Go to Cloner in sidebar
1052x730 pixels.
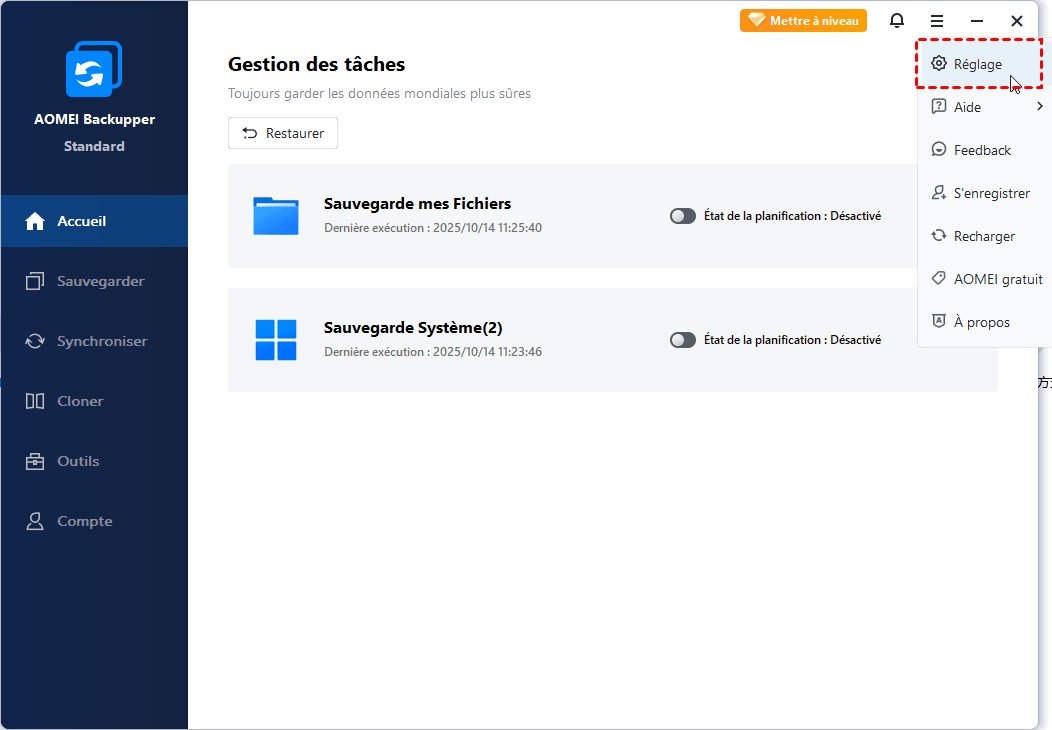tap(94, 401)
